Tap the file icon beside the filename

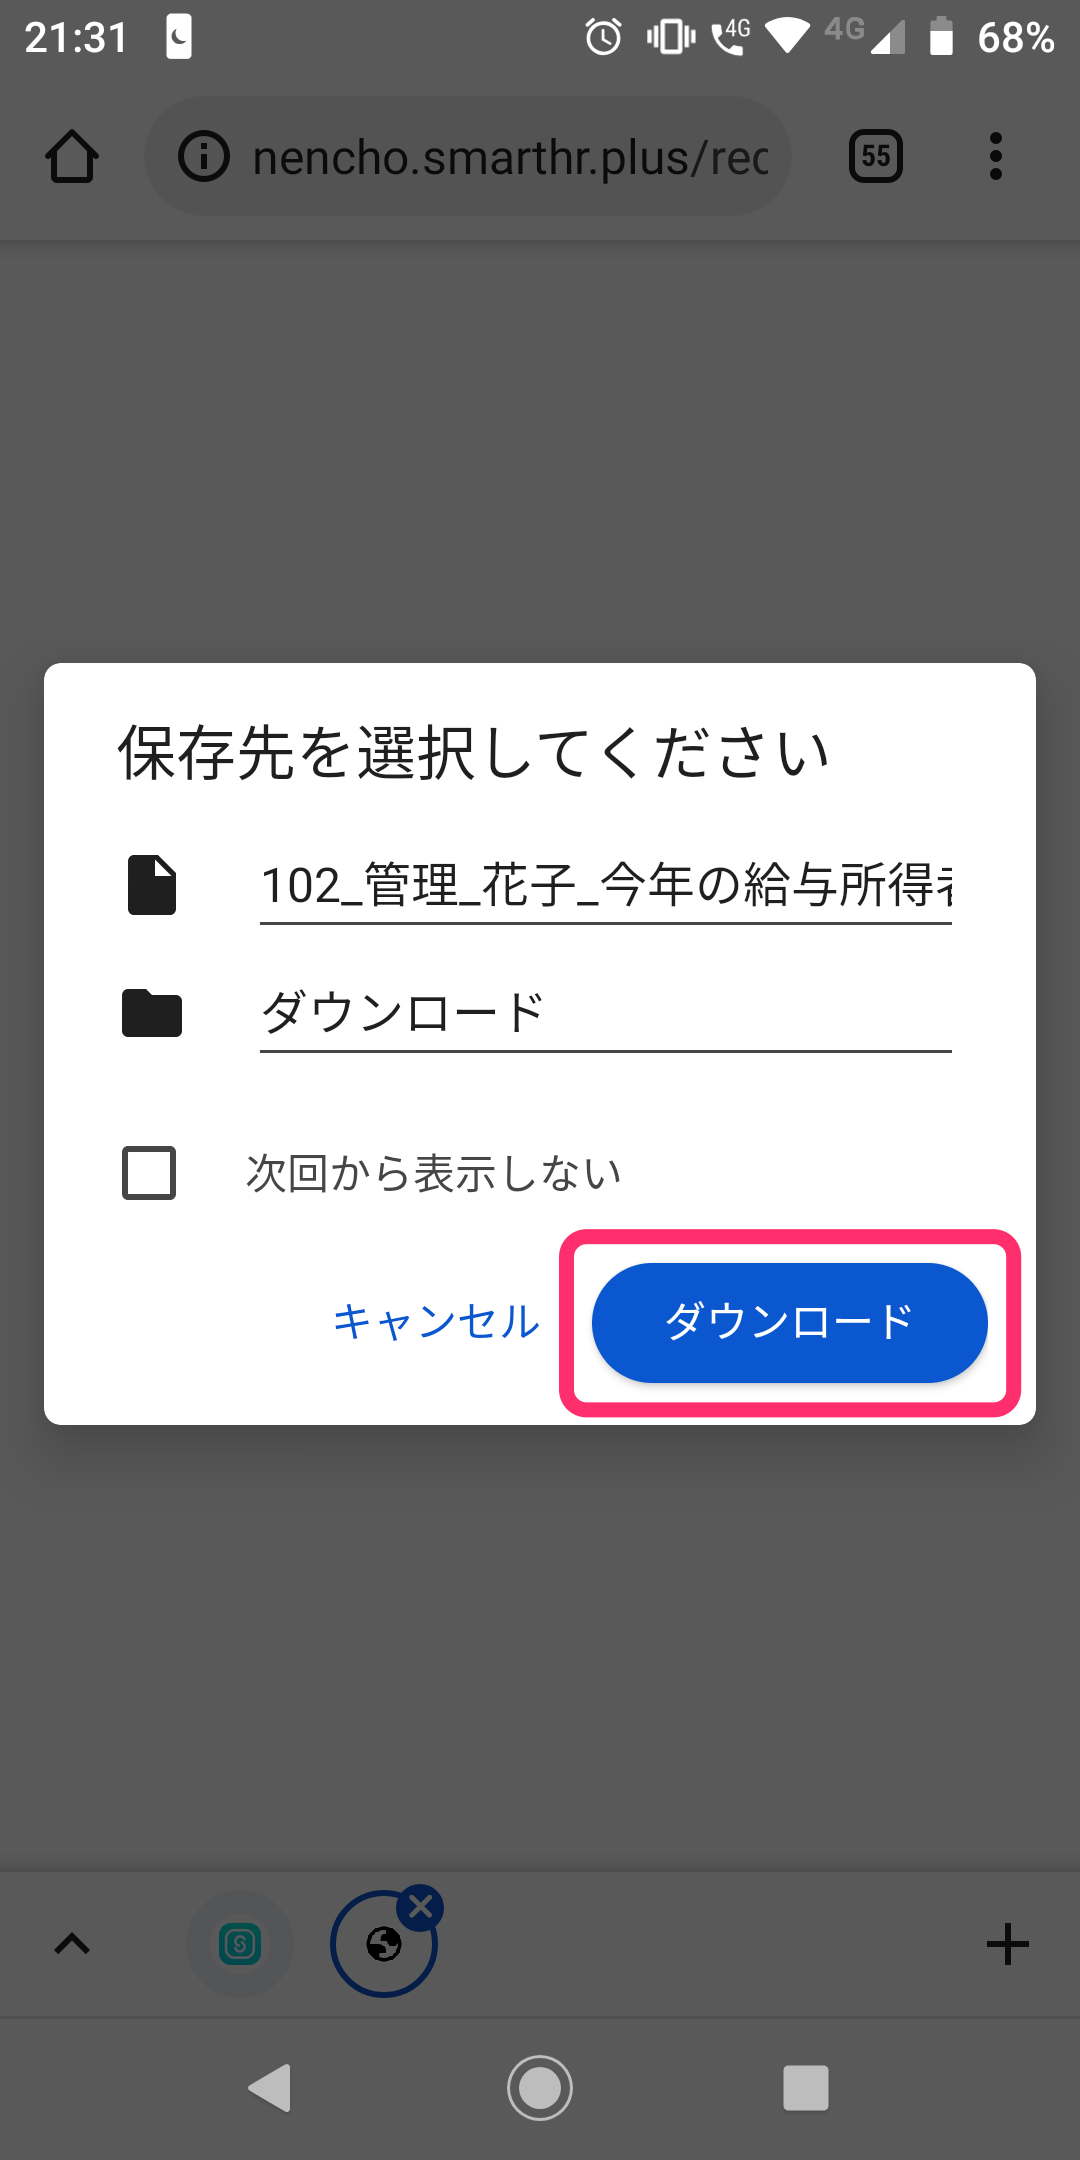click(152, 885)
